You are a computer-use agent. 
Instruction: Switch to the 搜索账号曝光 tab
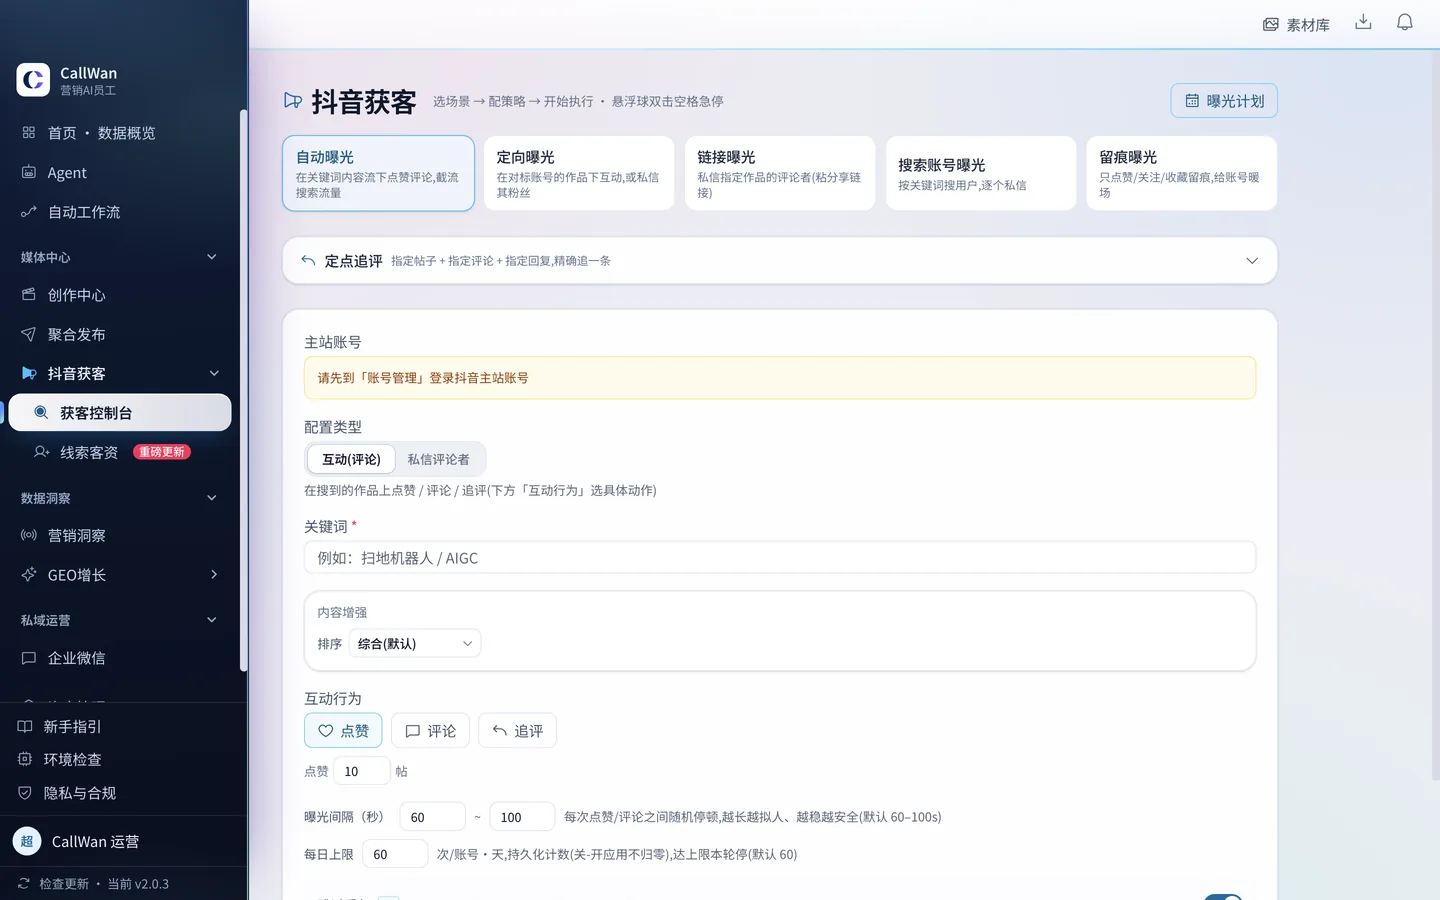pos(981,173)
